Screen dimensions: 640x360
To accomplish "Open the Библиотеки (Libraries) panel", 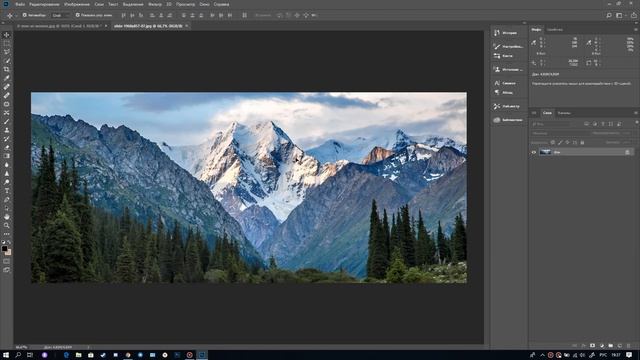I will click(x=507, y=120).
